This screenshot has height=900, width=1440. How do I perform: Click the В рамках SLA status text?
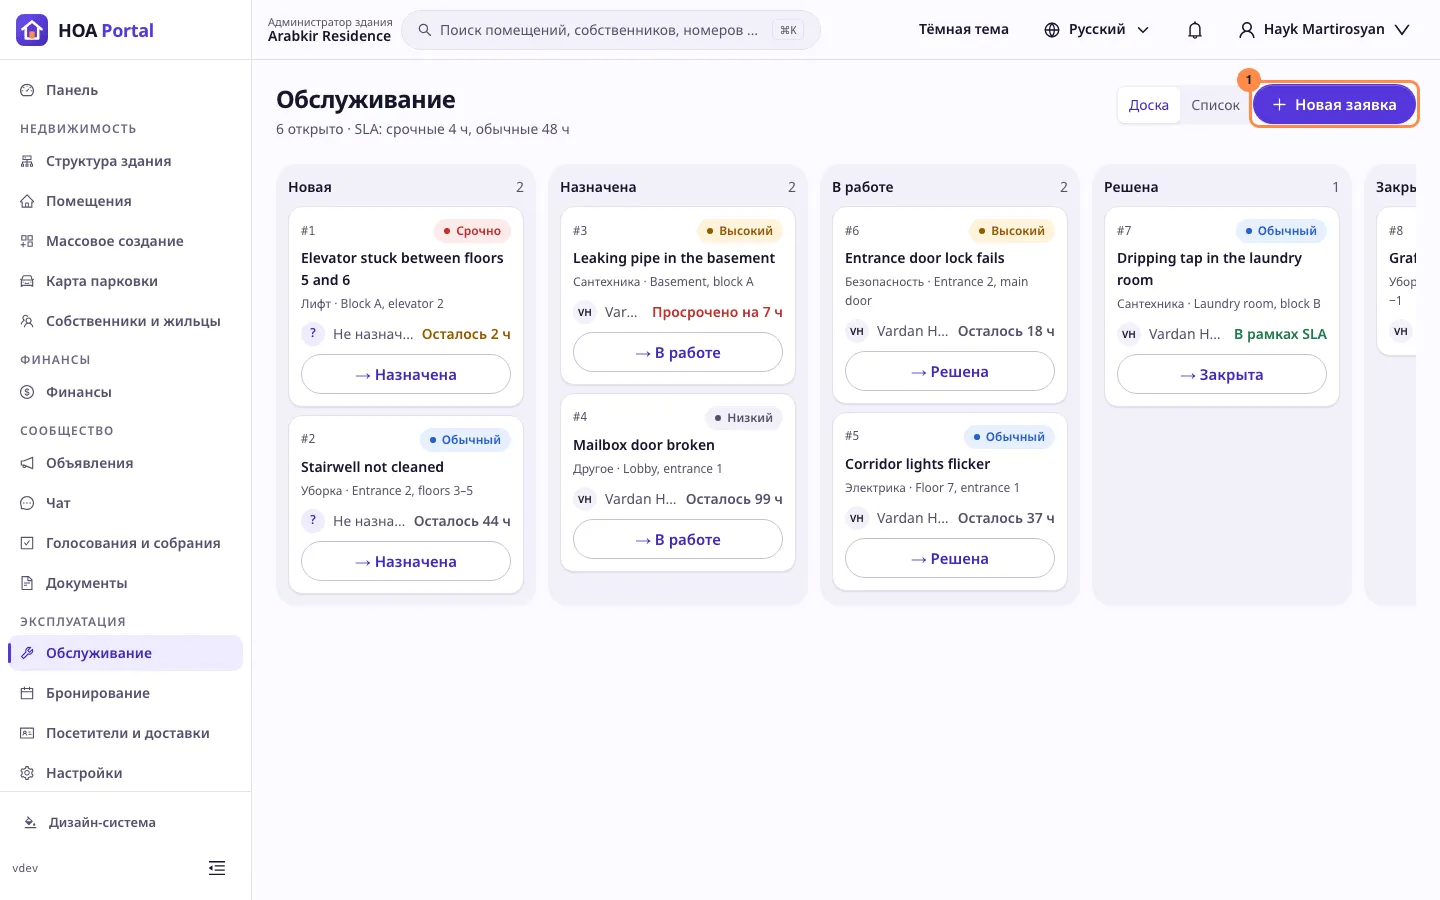point(1280,334)
